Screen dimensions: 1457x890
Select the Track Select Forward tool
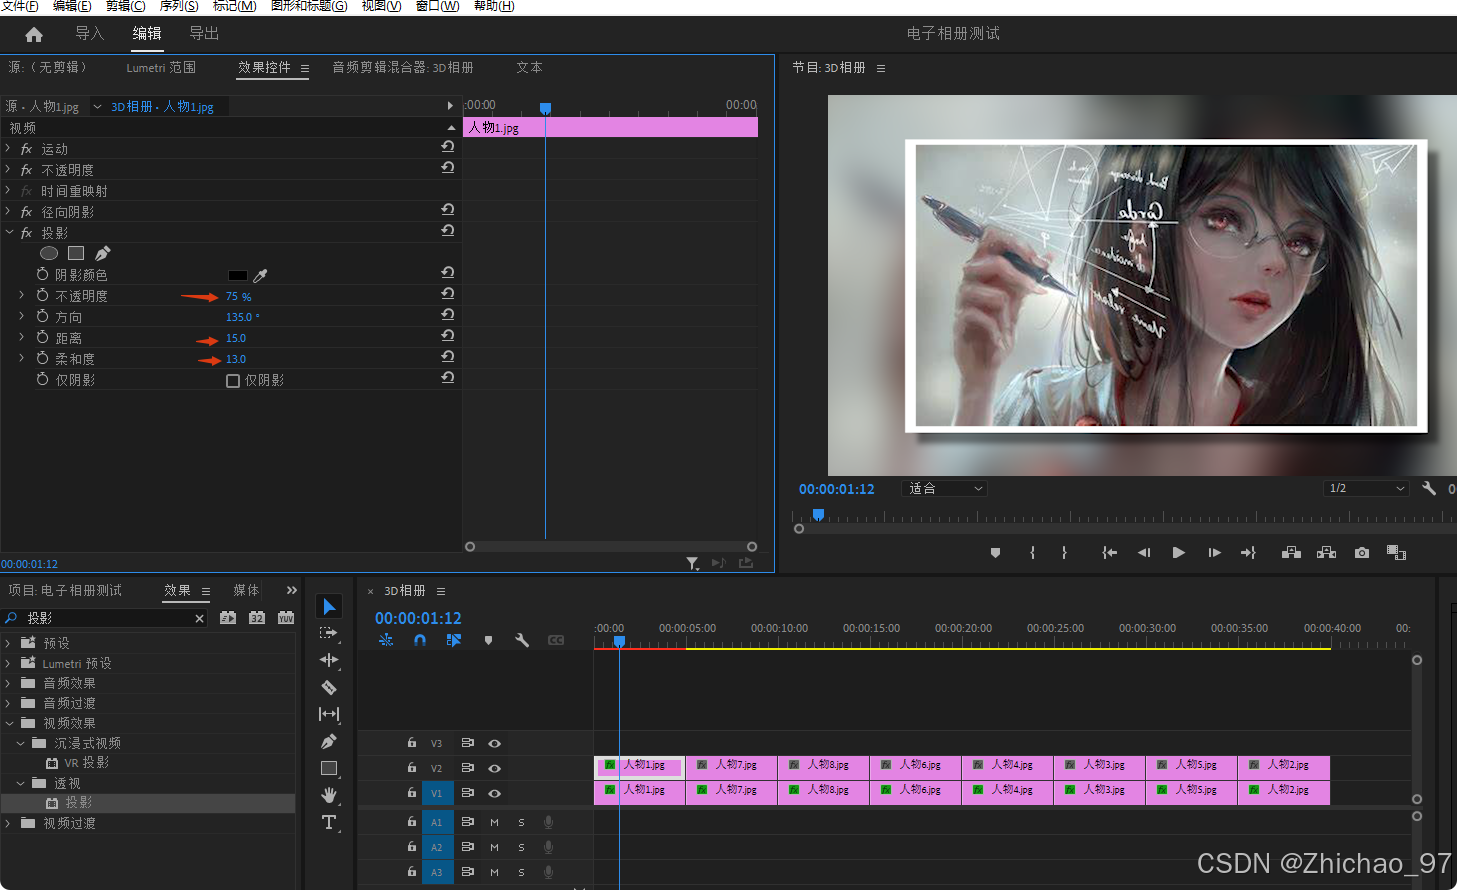(329, 633)
